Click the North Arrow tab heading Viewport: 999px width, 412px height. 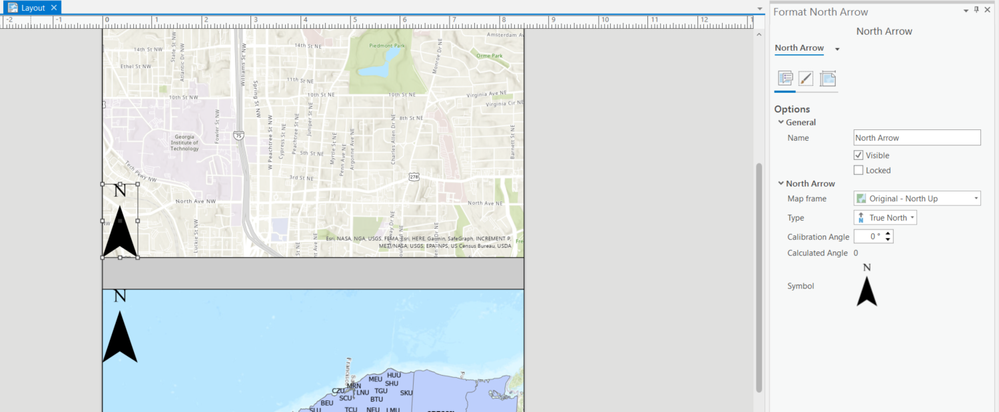coord(799,48)
